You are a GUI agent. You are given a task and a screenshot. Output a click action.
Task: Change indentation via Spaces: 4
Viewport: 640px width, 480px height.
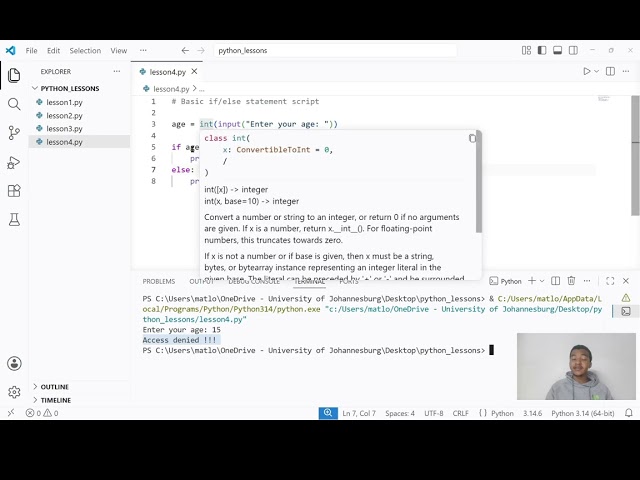400,413
